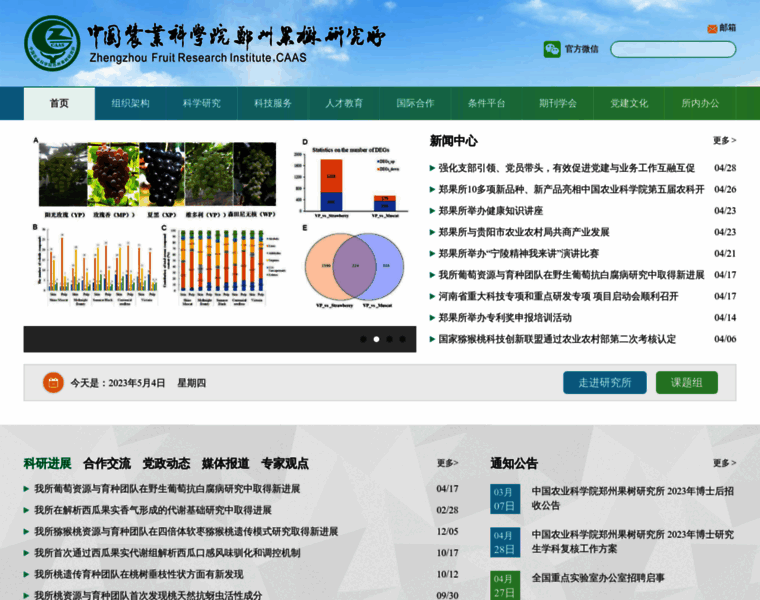
Task: Open news 郑果所举办专利奖申报培训活动
Action: tap(505, 317)
